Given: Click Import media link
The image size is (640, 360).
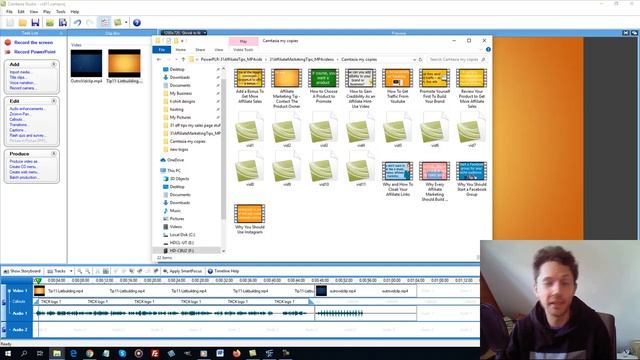Looking at the screenshot, I should 20,72.
